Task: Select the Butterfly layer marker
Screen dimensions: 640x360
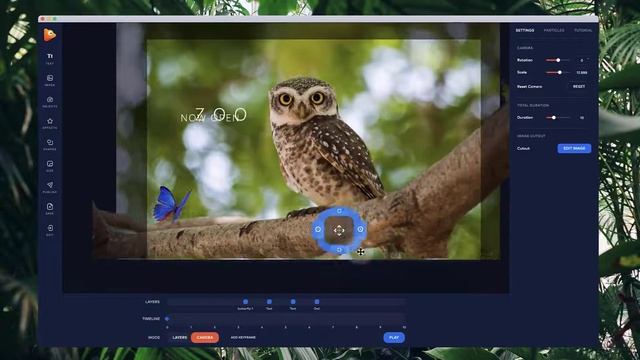Action: 245,302
